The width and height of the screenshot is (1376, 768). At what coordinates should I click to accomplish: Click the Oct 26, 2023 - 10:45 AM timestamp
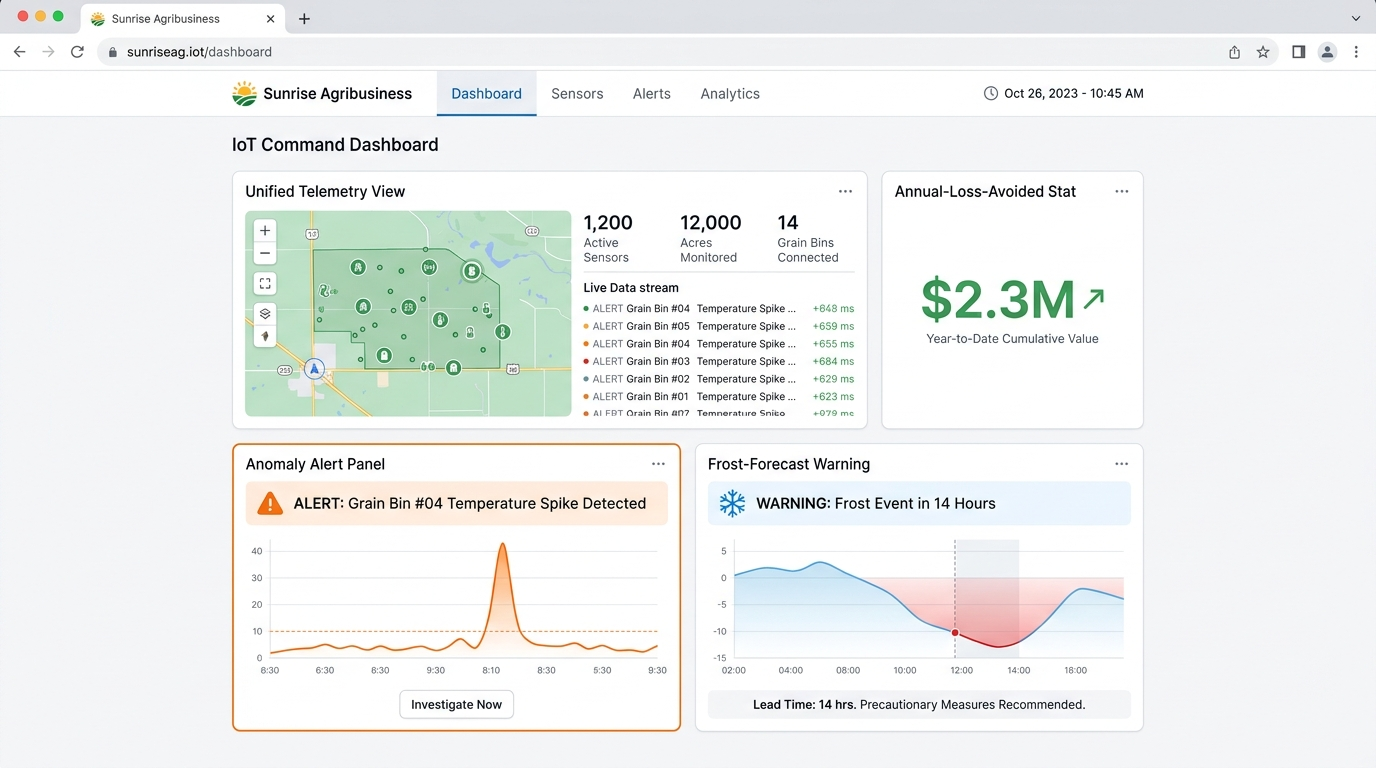(x=1074, y=93)
